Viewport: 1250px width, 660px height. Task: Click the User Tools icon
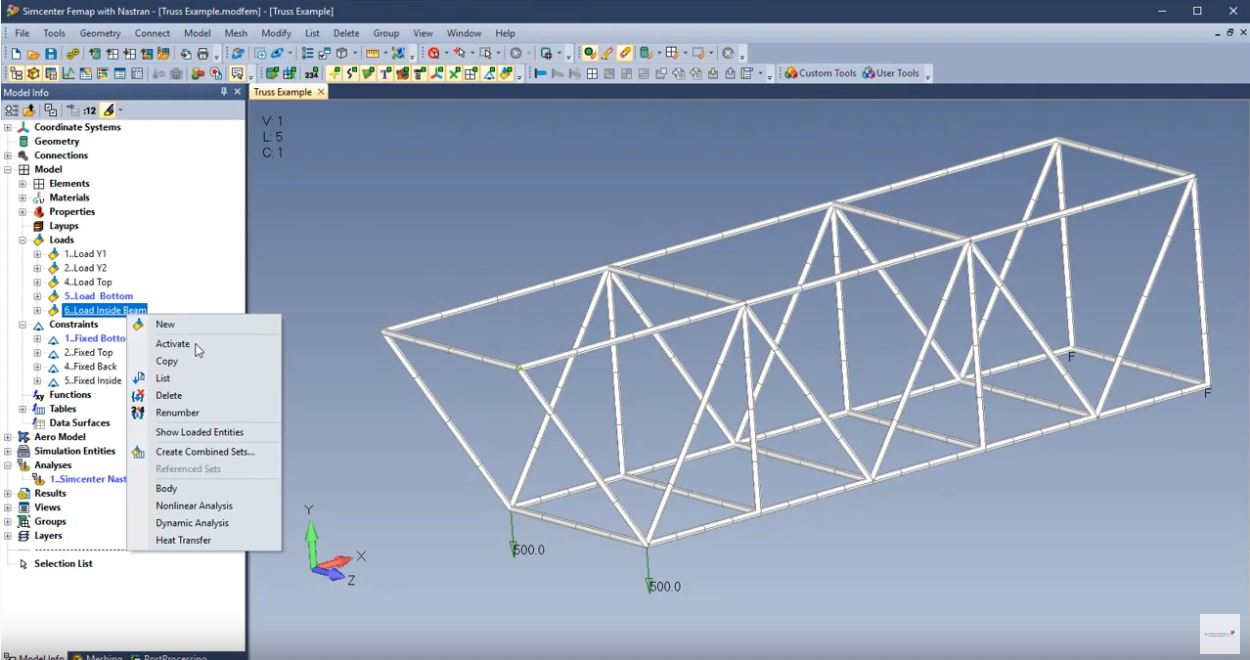click(x=868, y=73)
